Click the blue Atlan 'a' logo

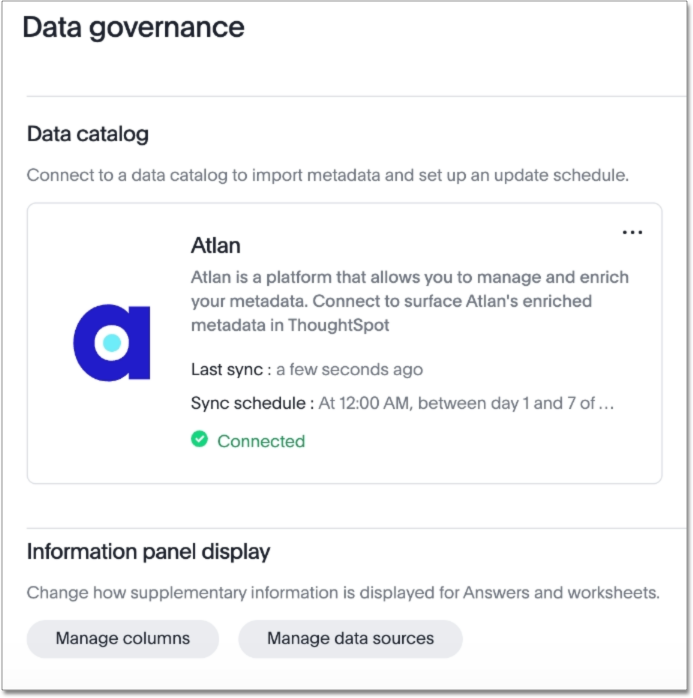[x=111, y=343]
